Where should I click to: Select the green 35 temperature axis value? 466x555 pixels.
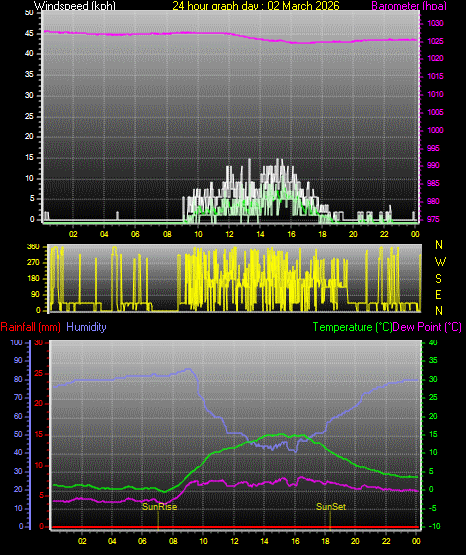433,361
